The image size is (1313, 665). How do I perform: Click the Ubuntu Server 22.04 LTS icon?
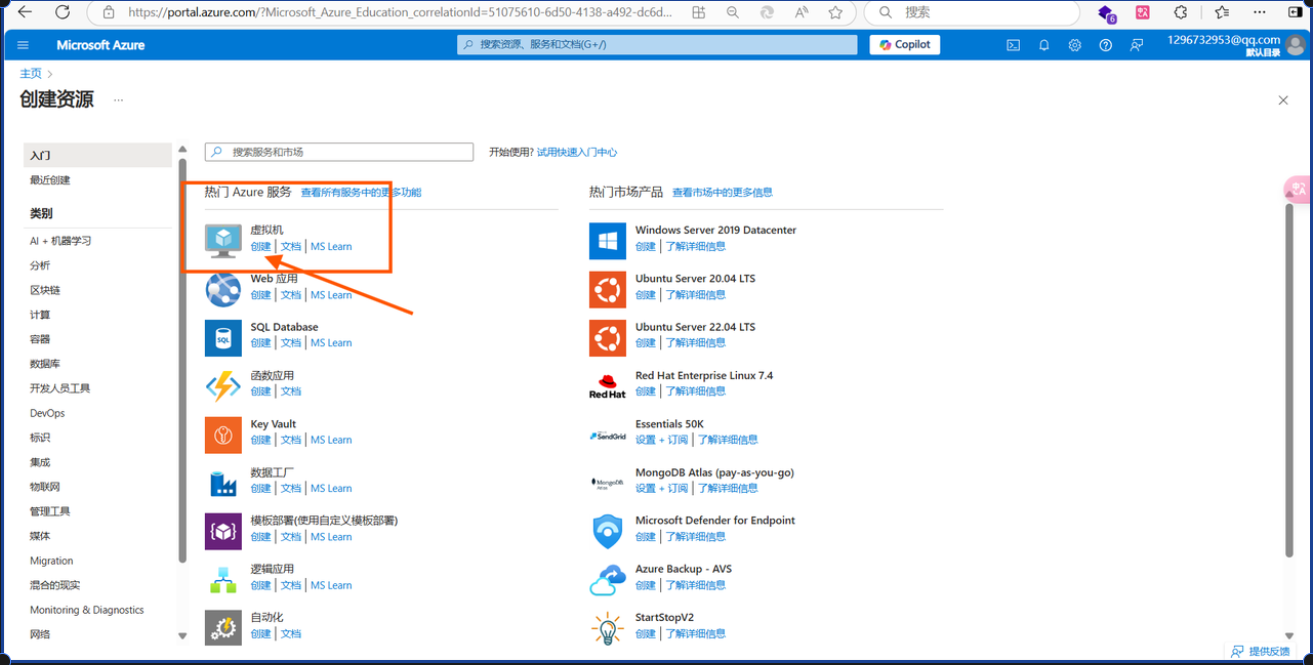[x=608, y=338]
